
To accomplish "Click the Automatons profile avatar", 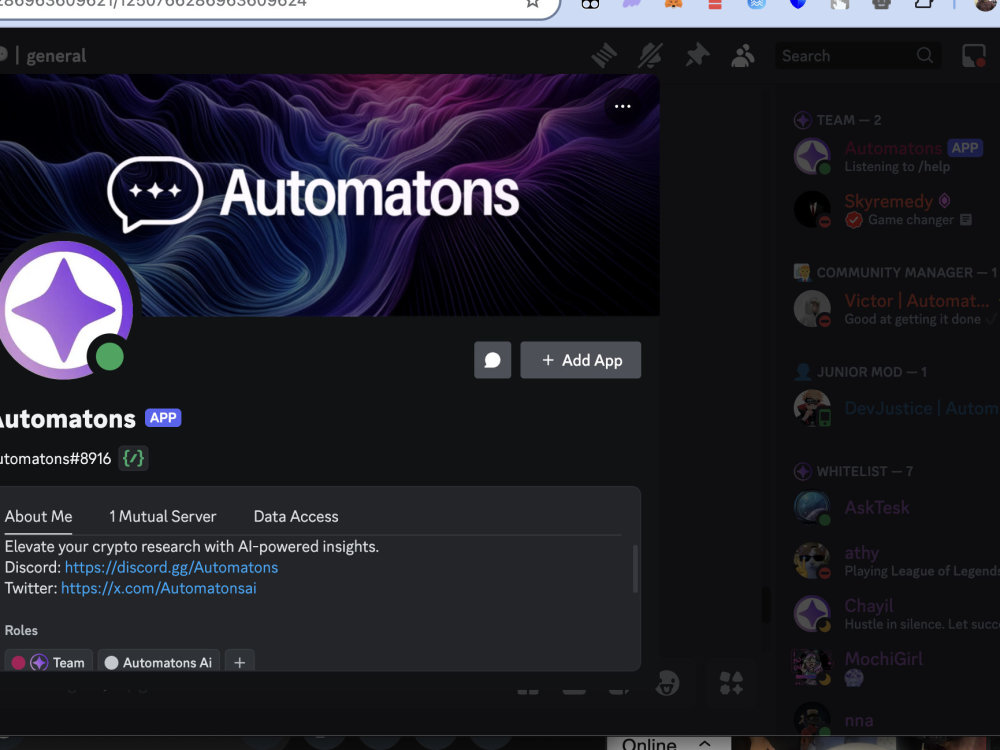I will click(64, 311).
